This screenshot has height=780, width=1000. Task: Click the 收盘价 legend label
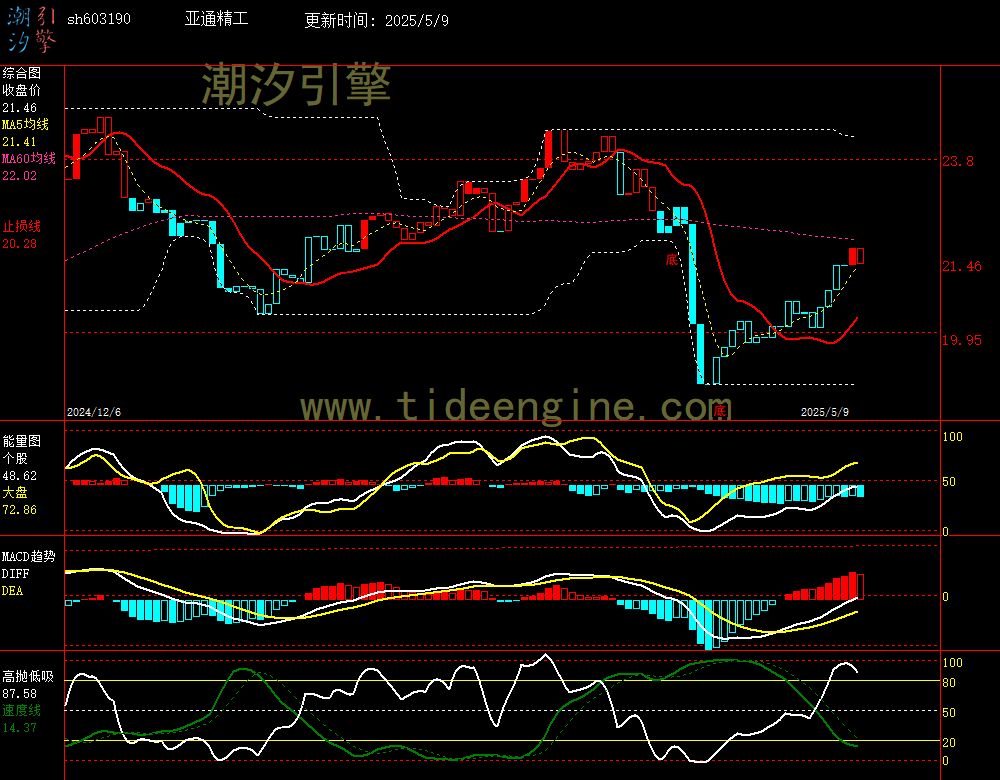(22, 91)
